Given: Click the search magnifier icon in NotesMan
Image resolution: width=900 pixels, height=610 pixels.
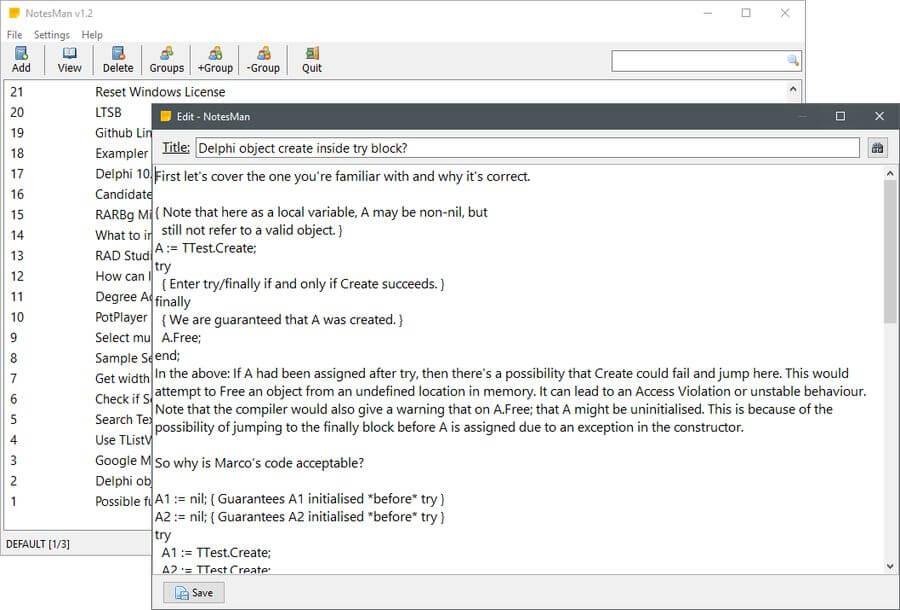Looking at the screenshot, I should pyautogui.click(x=793, y=60).
